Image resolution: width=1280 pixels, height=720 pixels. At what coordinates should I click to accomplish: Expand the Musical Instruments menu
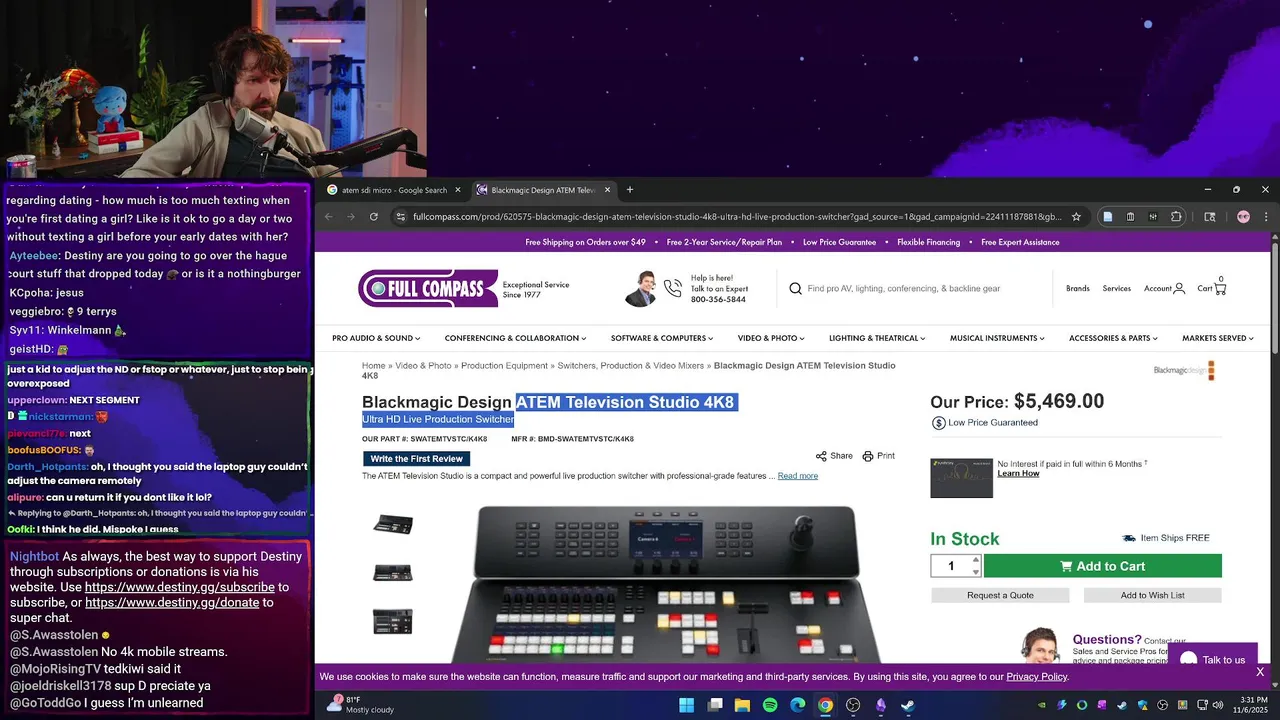[997, 338]
